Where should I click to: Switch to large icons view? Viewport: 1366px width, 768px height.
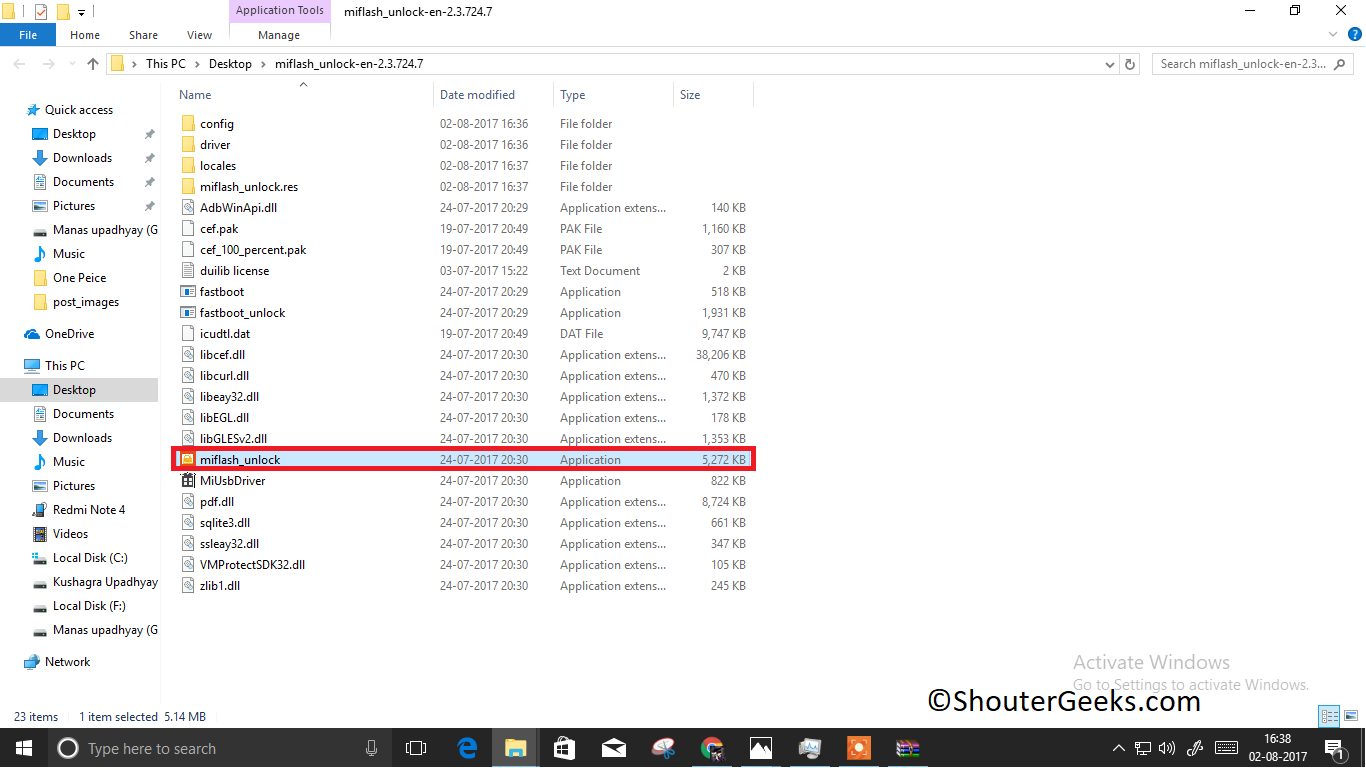[x=1350, y=717]
